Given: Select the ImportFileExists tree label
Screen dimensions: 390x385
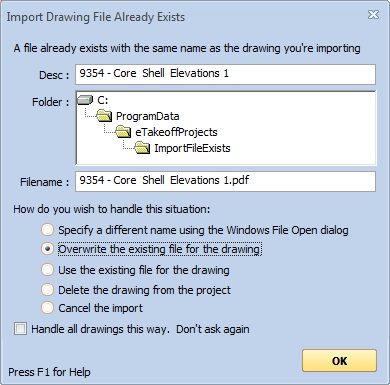Looking at the screenshot, I should tap(192, 148).
